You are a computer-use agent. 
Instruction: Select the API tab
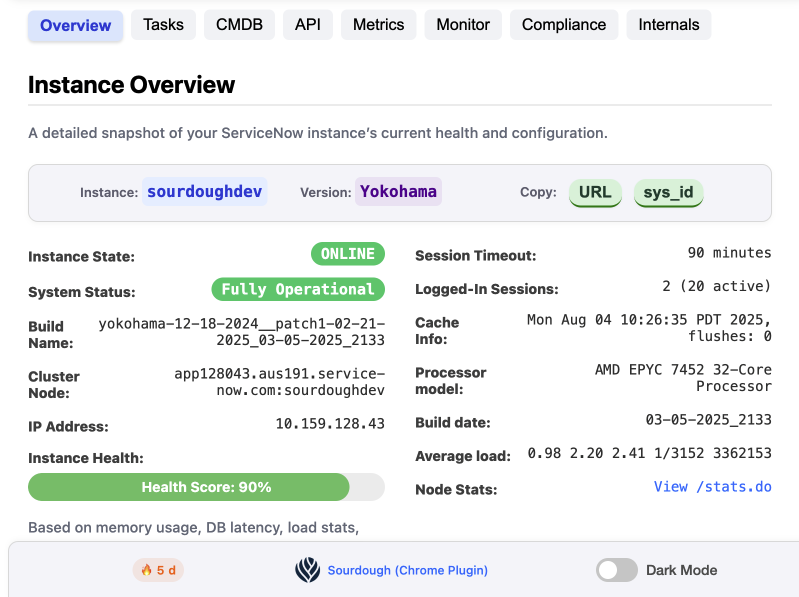point(308,25)
